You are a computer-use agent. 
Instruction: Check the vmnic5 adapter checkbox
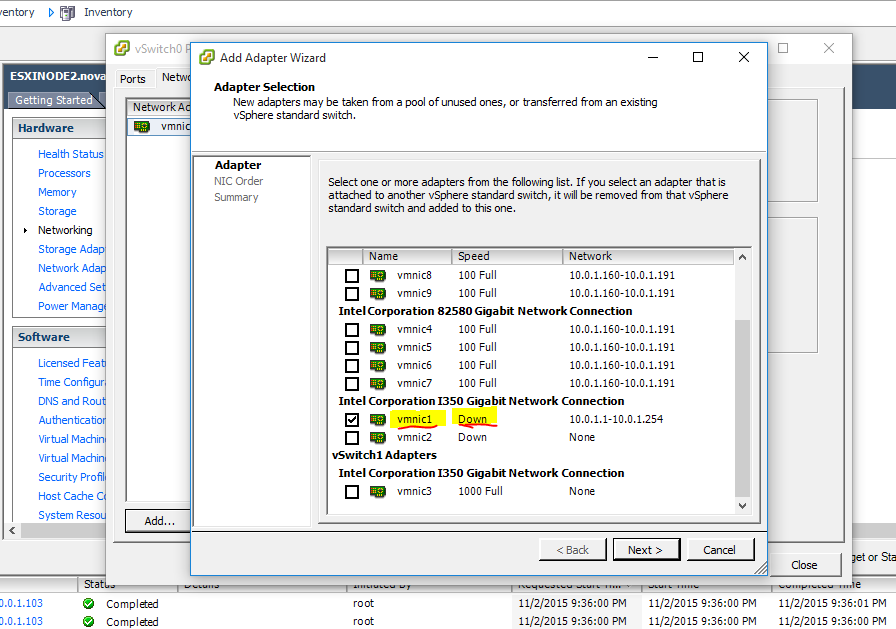352,347
